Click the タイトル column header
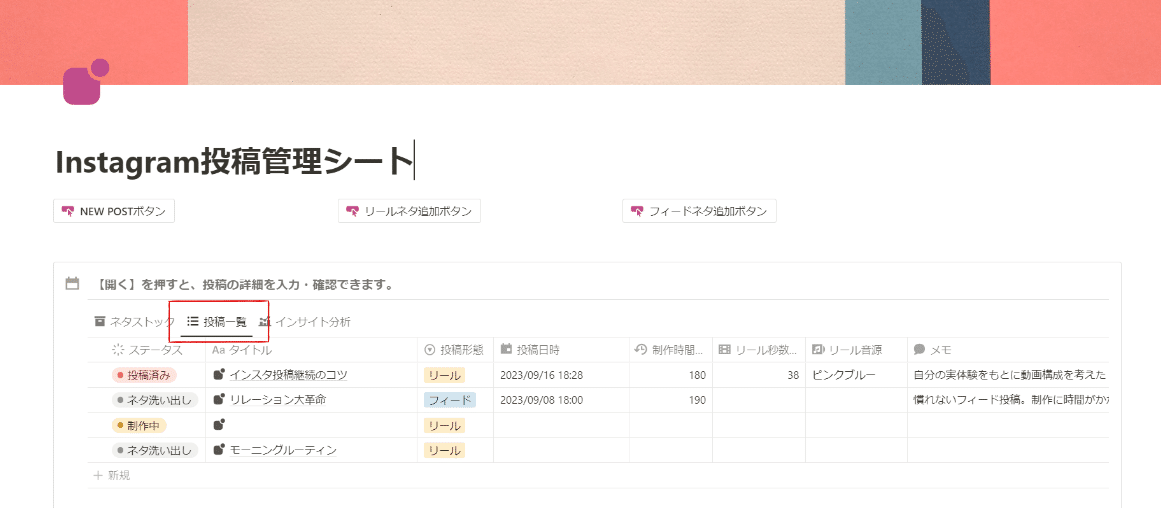 click(312, 350)
